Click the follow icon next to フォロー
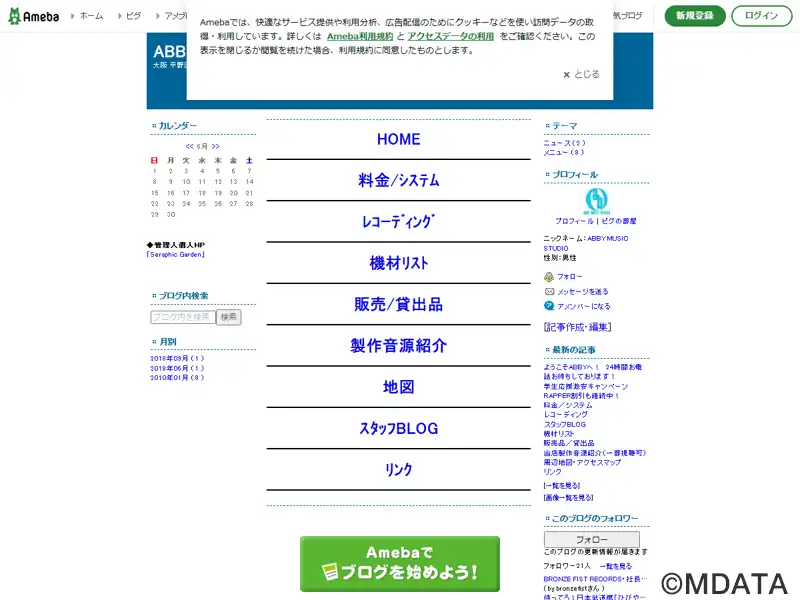This screenshot has height=600, width=800. [549, 277]
